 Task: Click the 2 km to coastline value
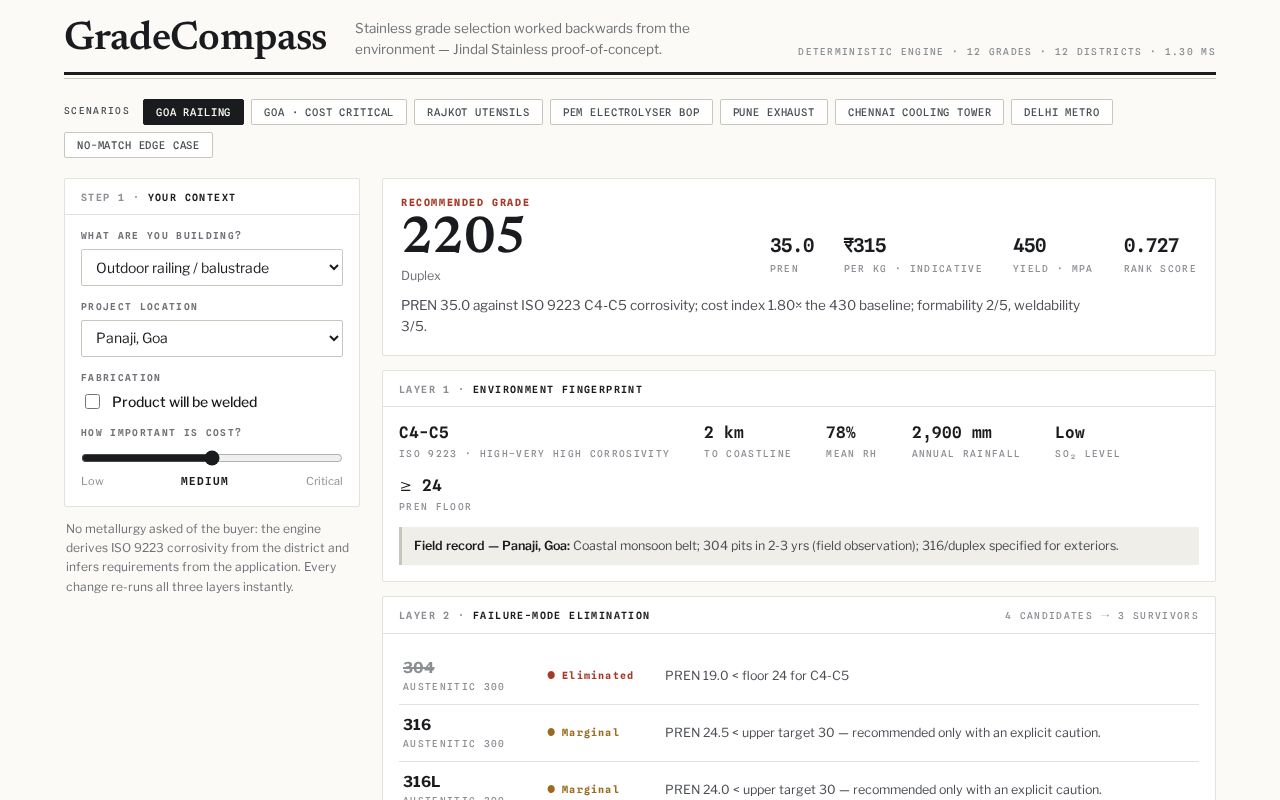pyautogui.click(x=724, y=432)
